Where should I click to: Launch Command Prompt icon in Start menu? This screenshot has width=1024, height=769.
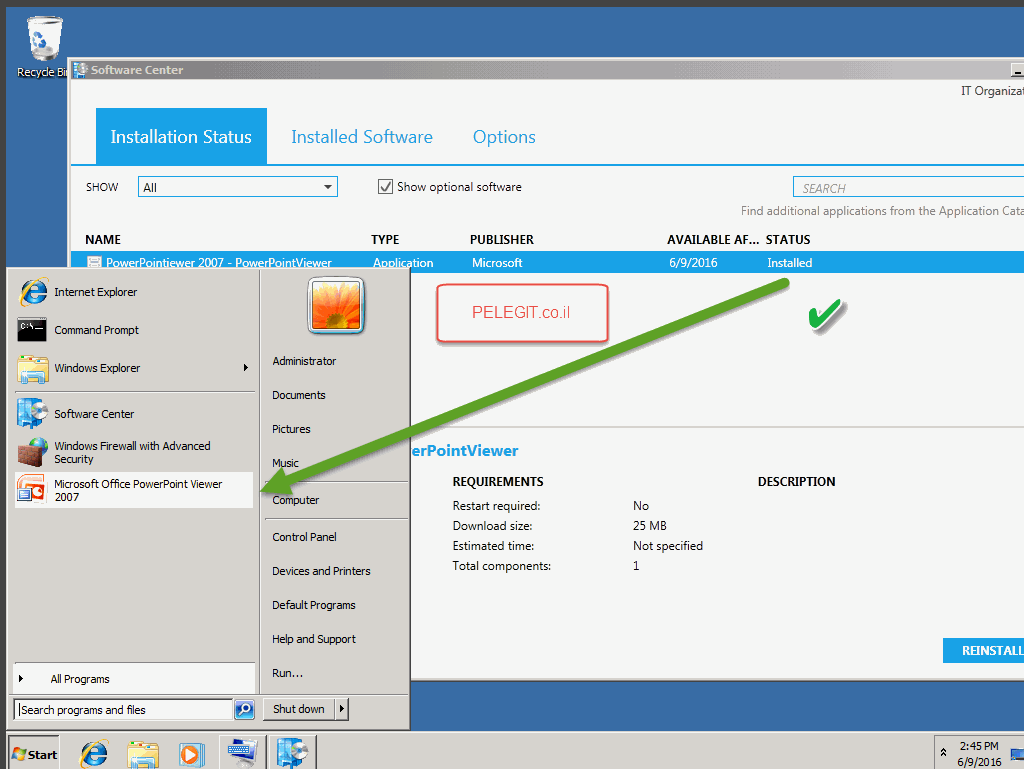tap(32, 330)
